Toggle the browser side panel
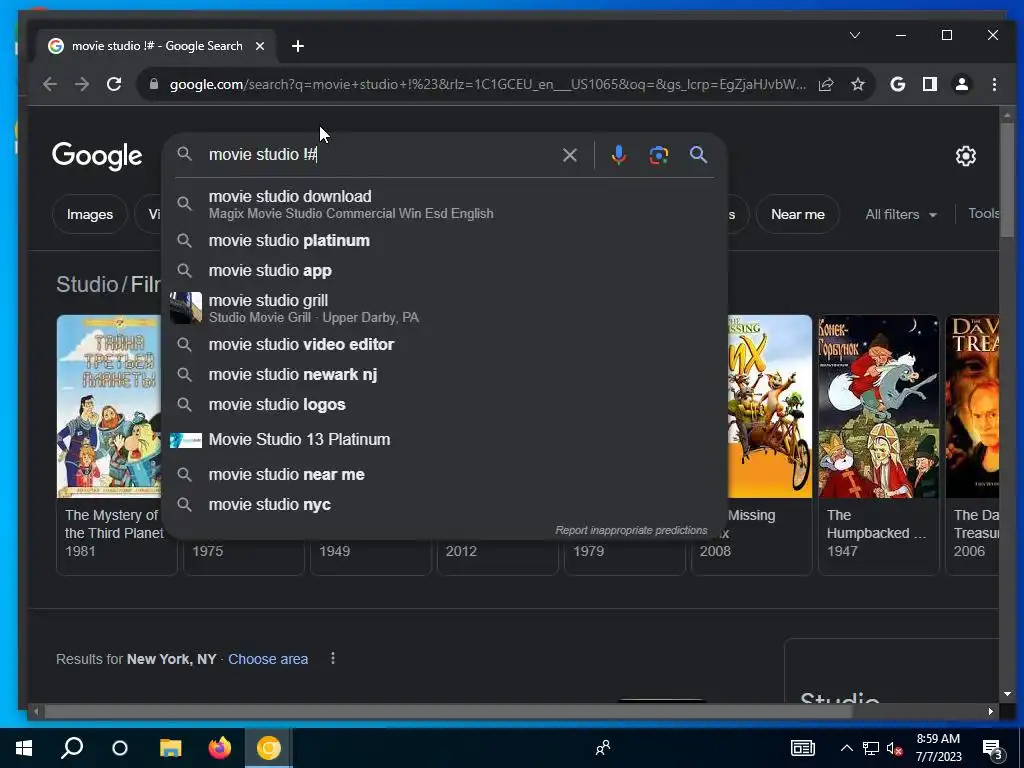1024x768 pixels. (x=929, y=84)
